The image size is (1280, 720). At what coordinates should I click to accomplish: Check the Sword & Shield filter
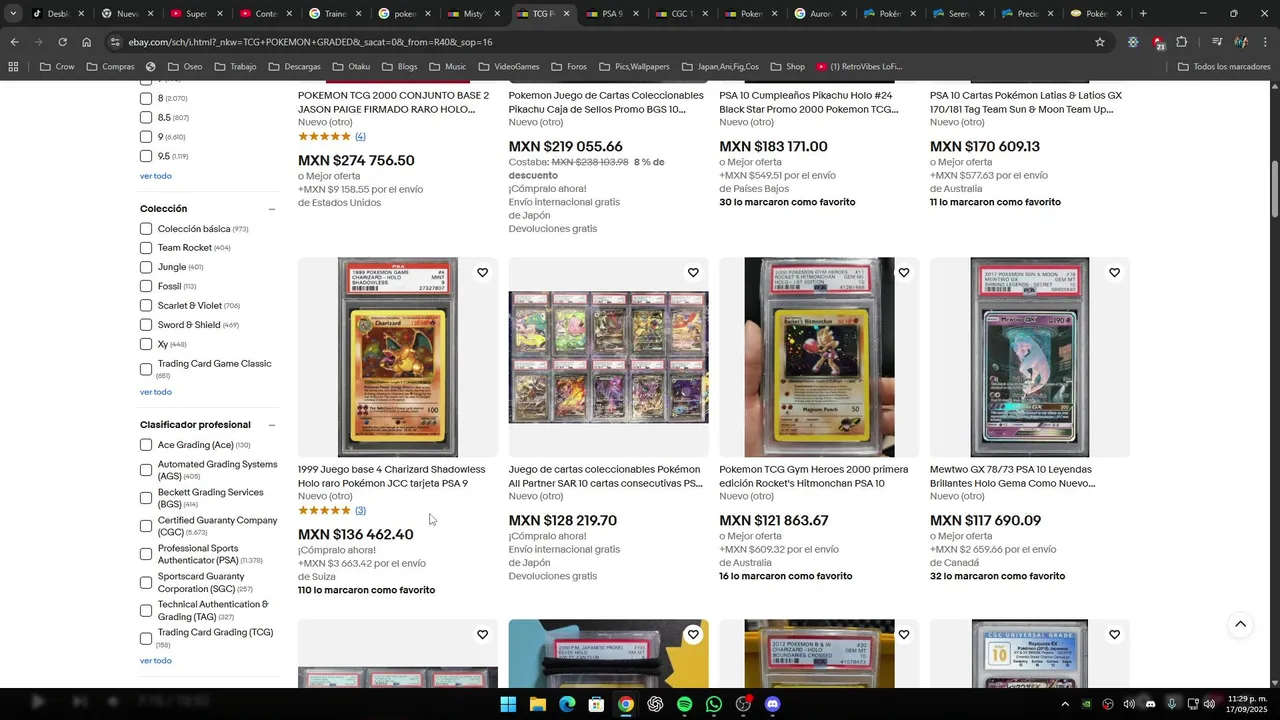(146, 325)
